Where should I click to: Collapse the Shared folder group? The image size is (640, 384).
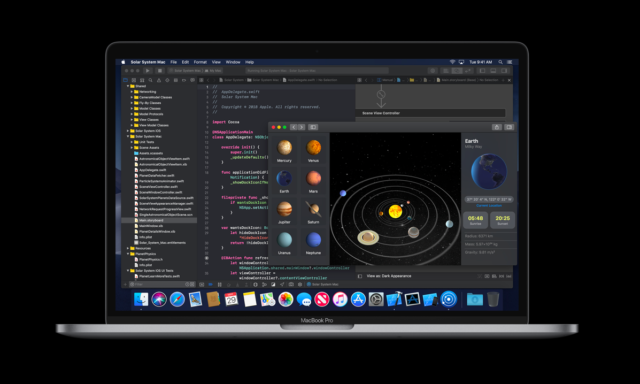(128, 86)
